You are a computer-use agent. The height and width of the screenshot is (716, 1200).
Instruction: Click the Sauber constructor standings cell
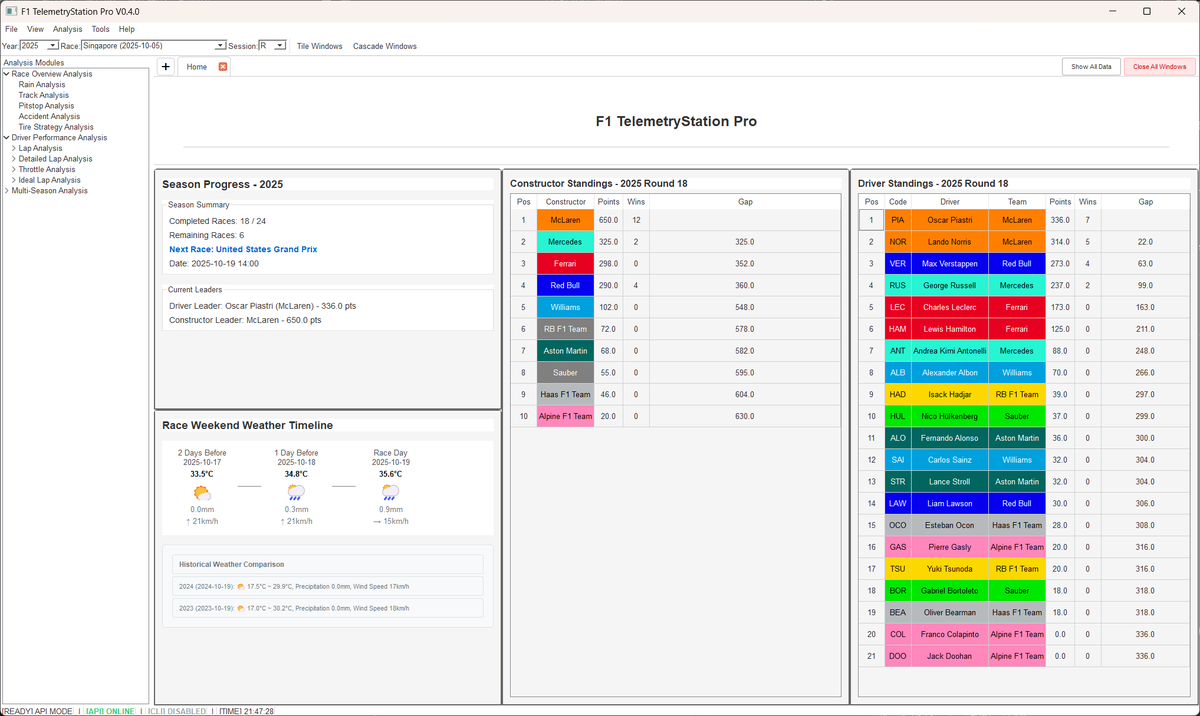tap(566, 372)
